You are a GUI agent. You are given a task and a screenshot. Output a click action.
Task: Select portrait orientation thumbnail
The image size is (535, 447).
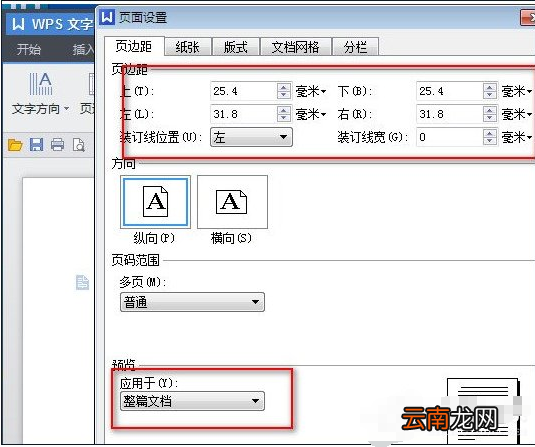coord(155,202)
